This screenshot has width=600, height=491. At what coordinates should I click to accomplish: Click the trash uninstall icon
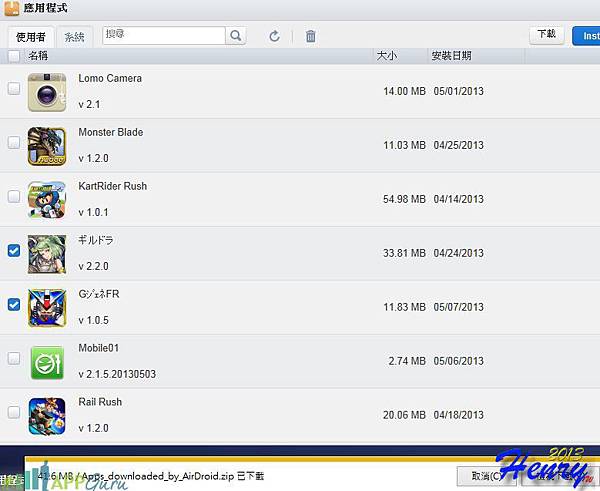(x=311, y=36)
